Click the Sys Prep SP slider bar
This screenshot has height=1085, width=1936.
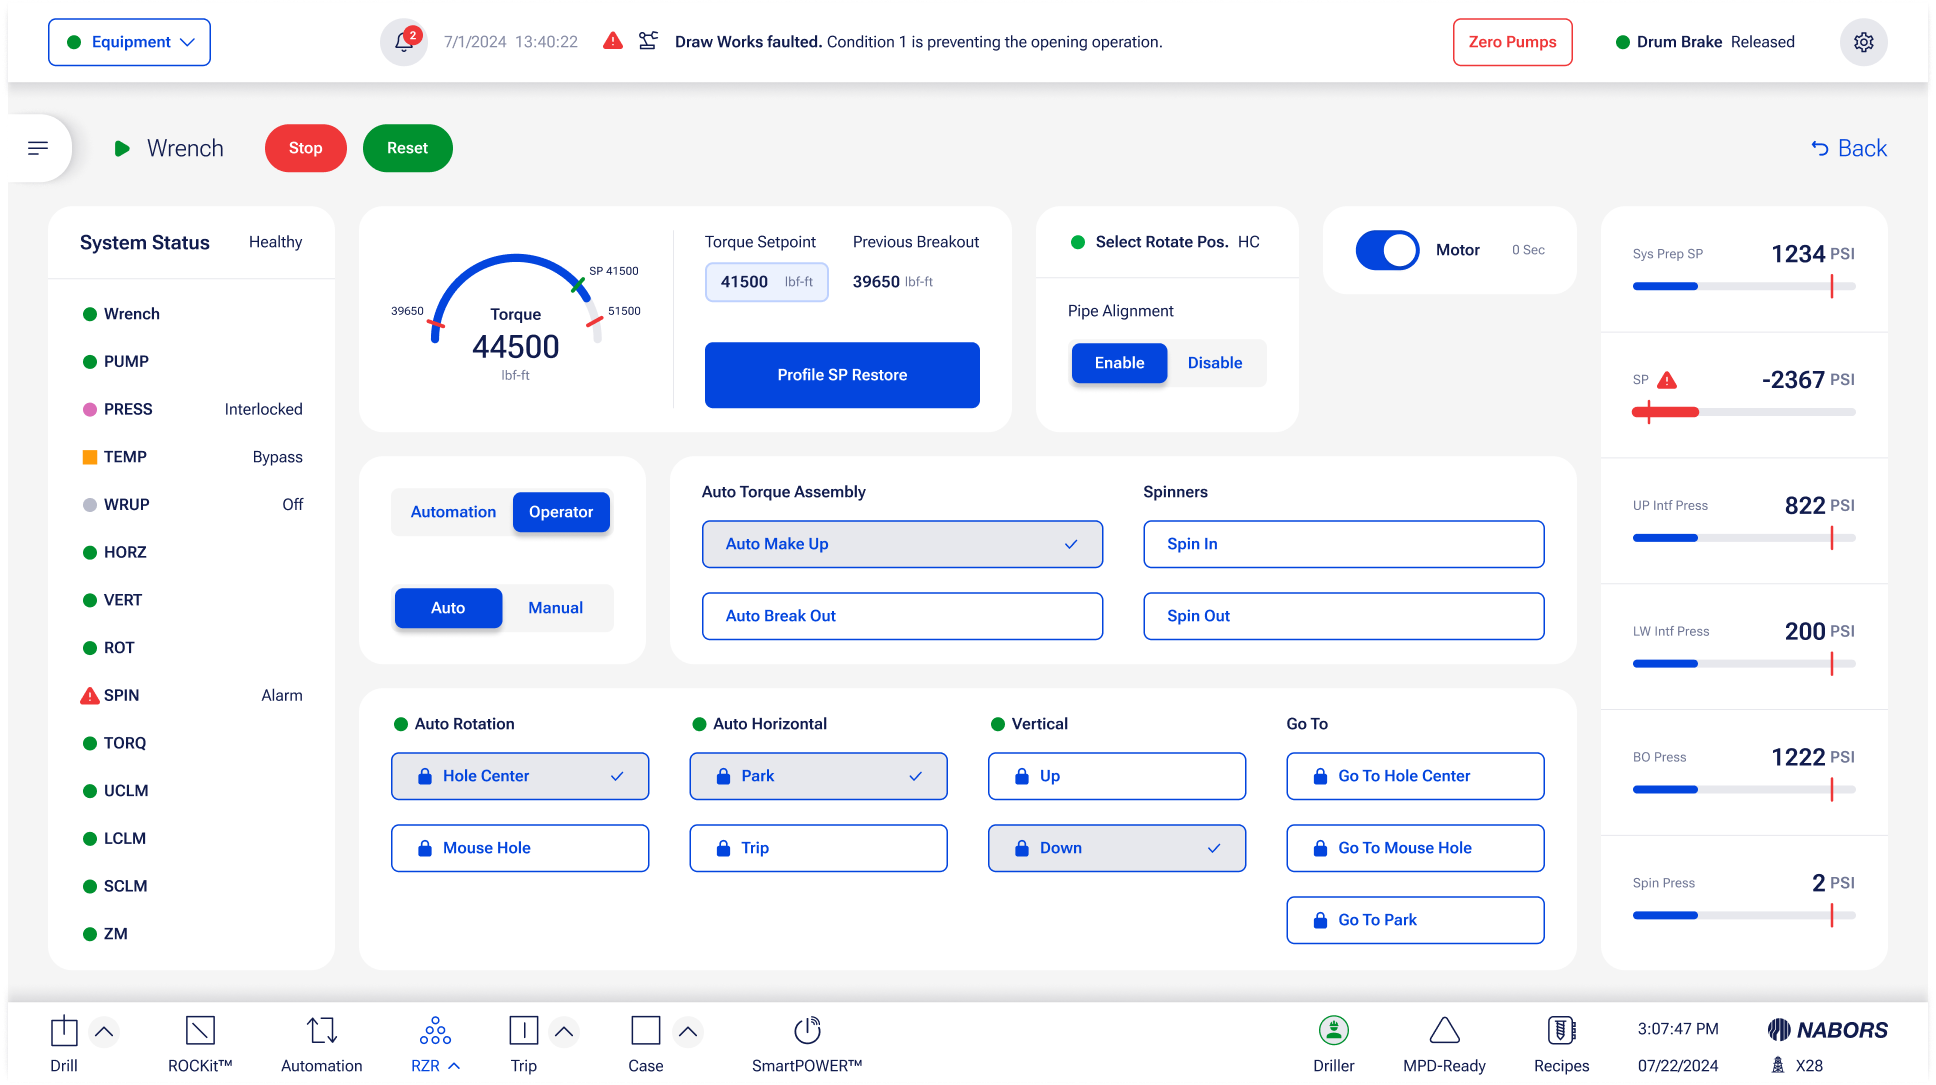point(1744,287)
